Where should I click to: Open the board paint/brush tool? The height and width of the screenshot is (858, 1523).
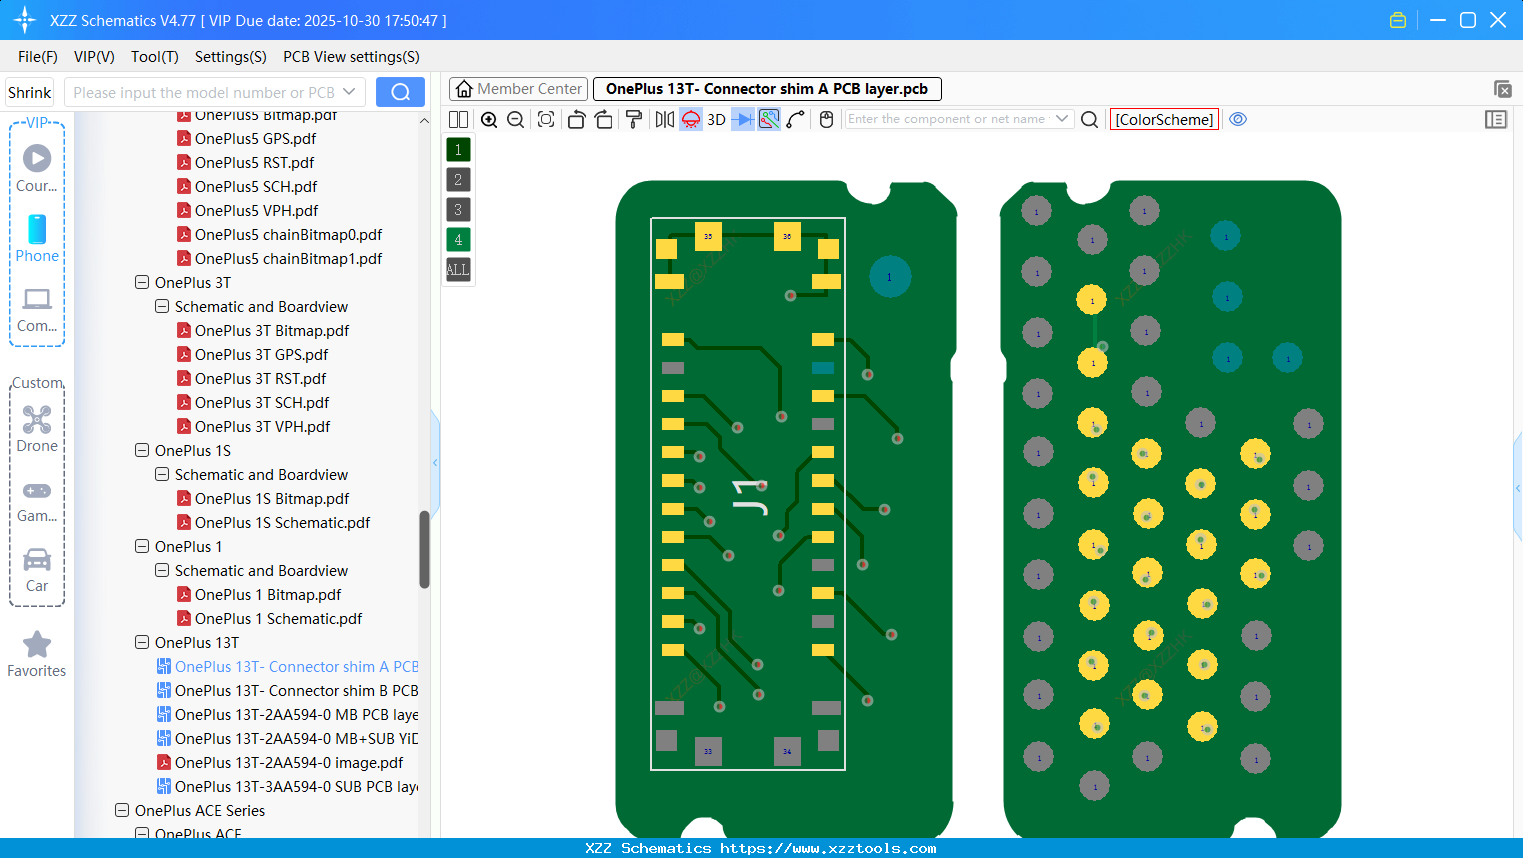[634, 119]
